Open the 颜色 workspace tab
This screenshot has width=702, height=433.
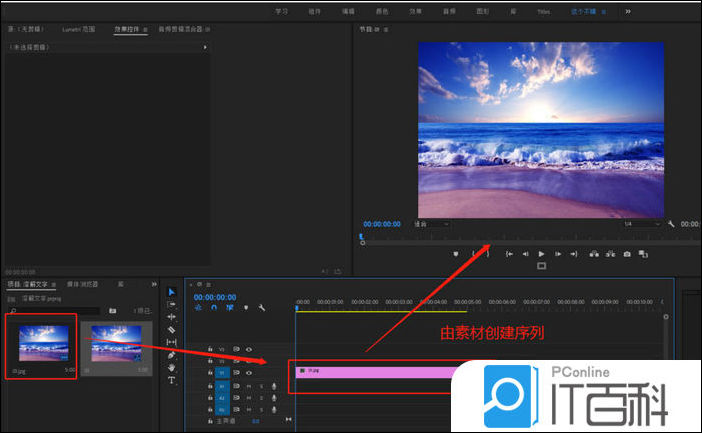383,11
